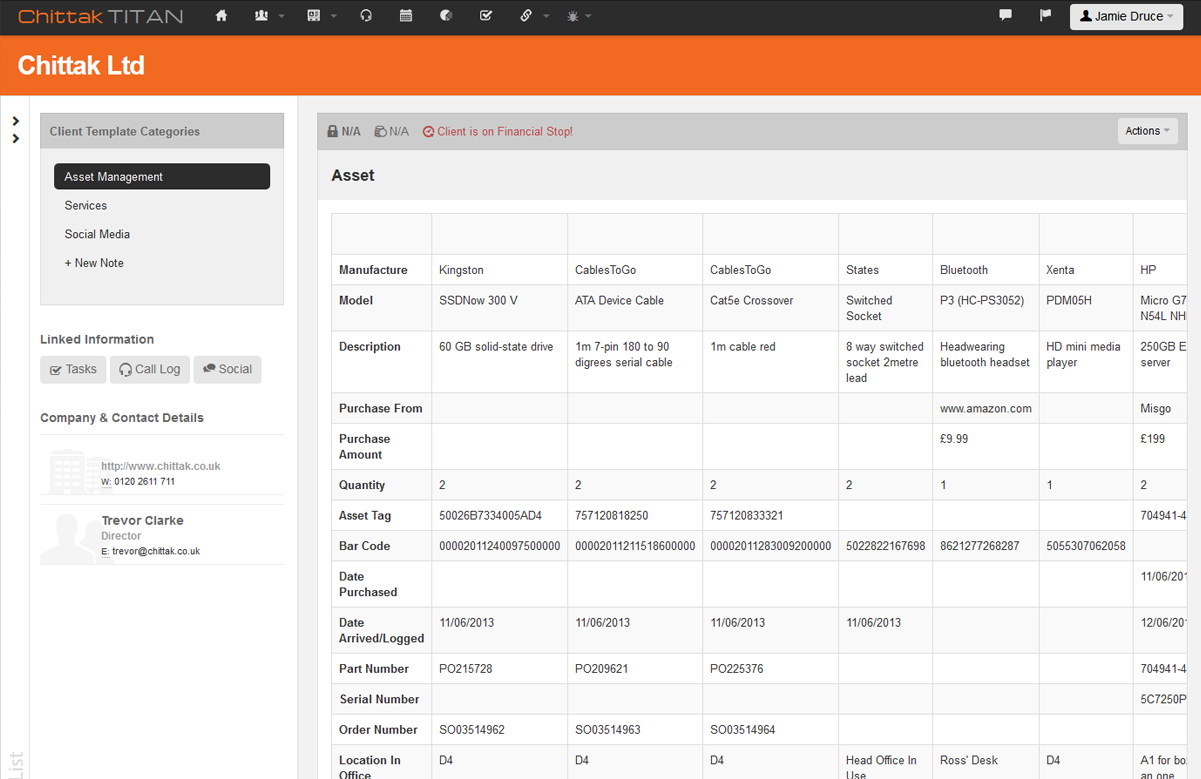1201x779 pixels.
Task: Expand the upper sidebar chevron
Action: tap(16, 121)
